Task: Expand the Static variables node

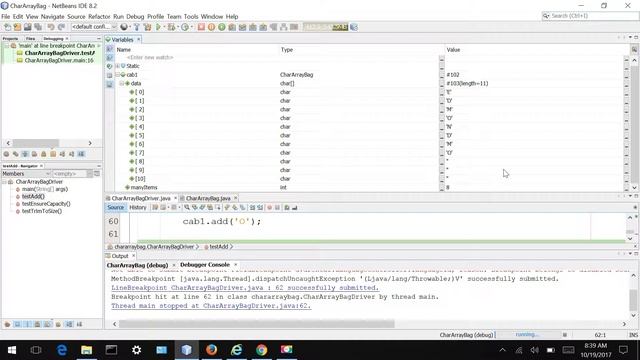Action: point(118,66)
